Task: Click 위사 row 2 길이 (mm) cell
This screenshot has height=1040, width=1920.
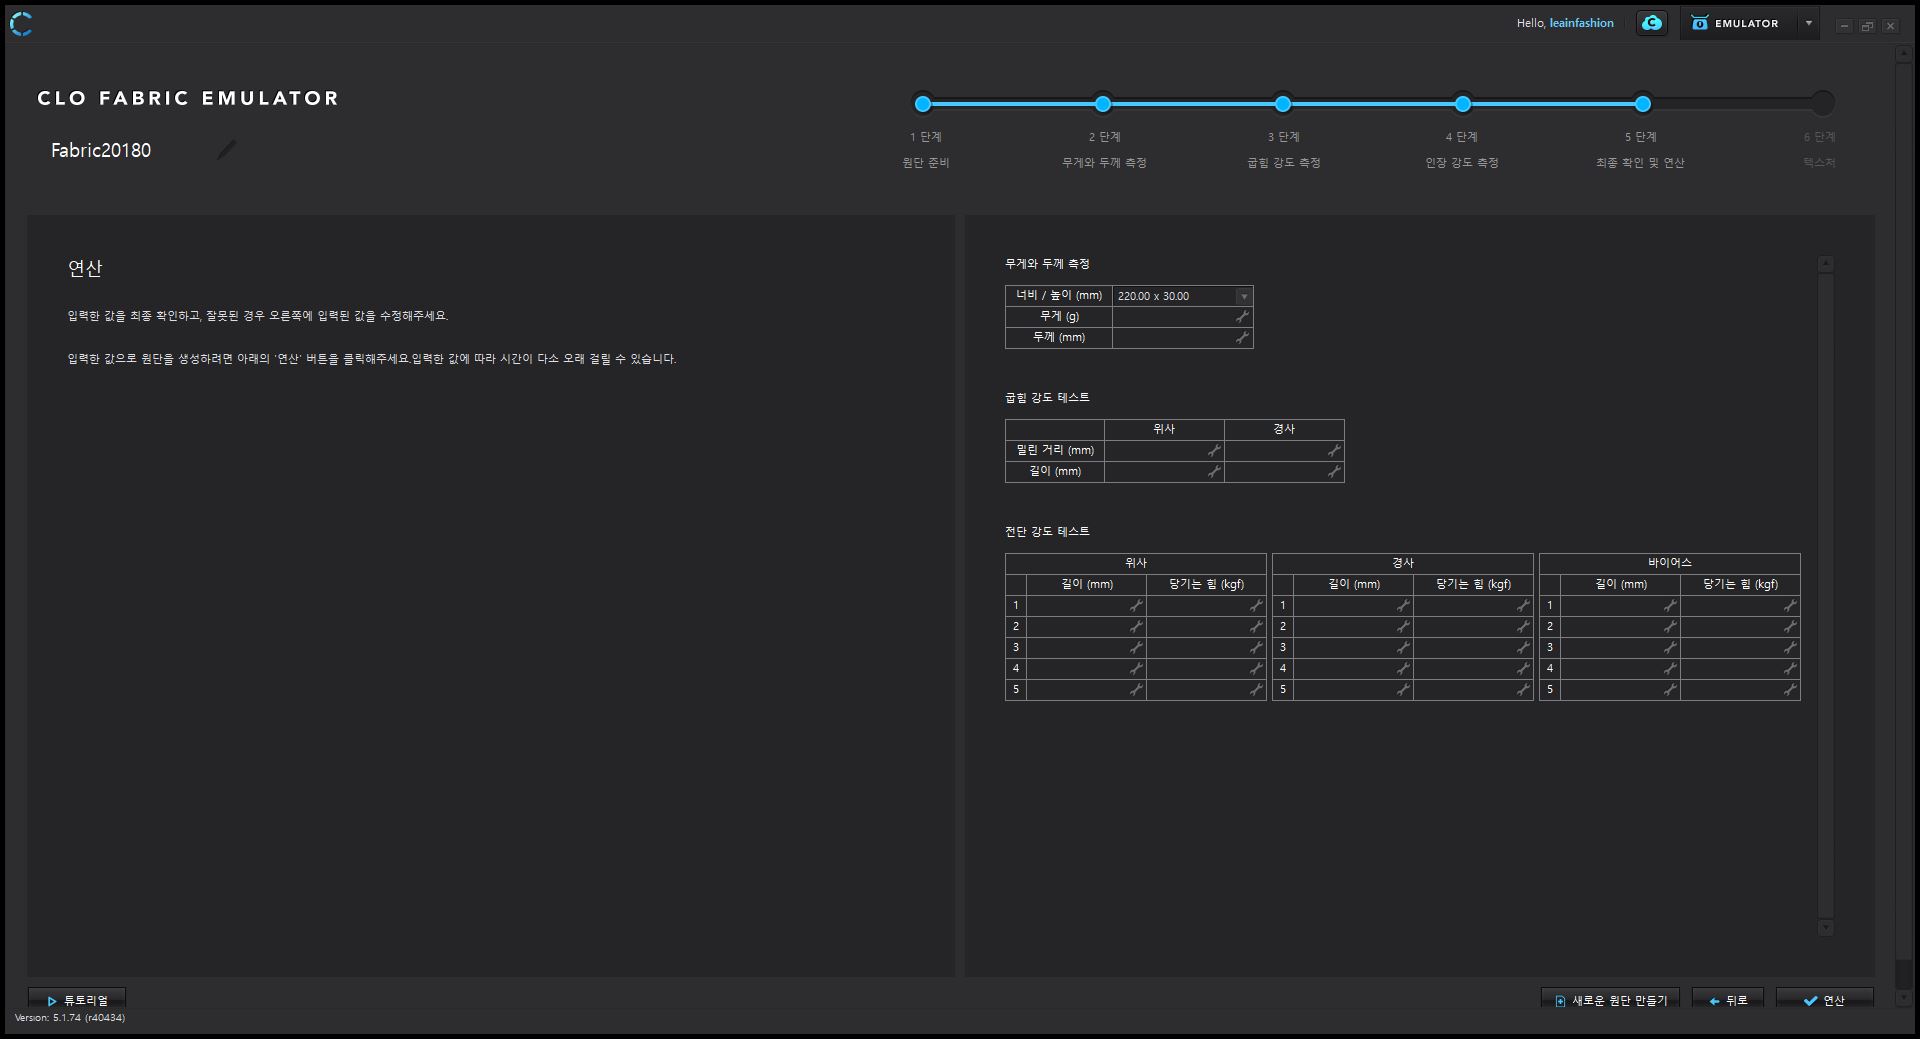Action: (1086, 626)
